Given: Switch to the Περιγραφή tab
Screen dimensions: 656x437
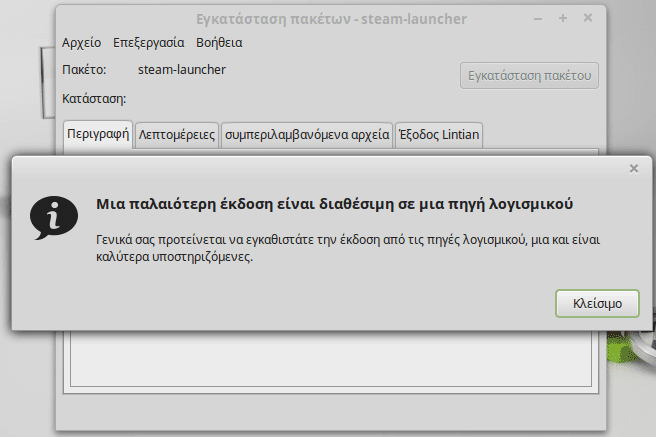Looking at the screenshot, I should point(98,134).
